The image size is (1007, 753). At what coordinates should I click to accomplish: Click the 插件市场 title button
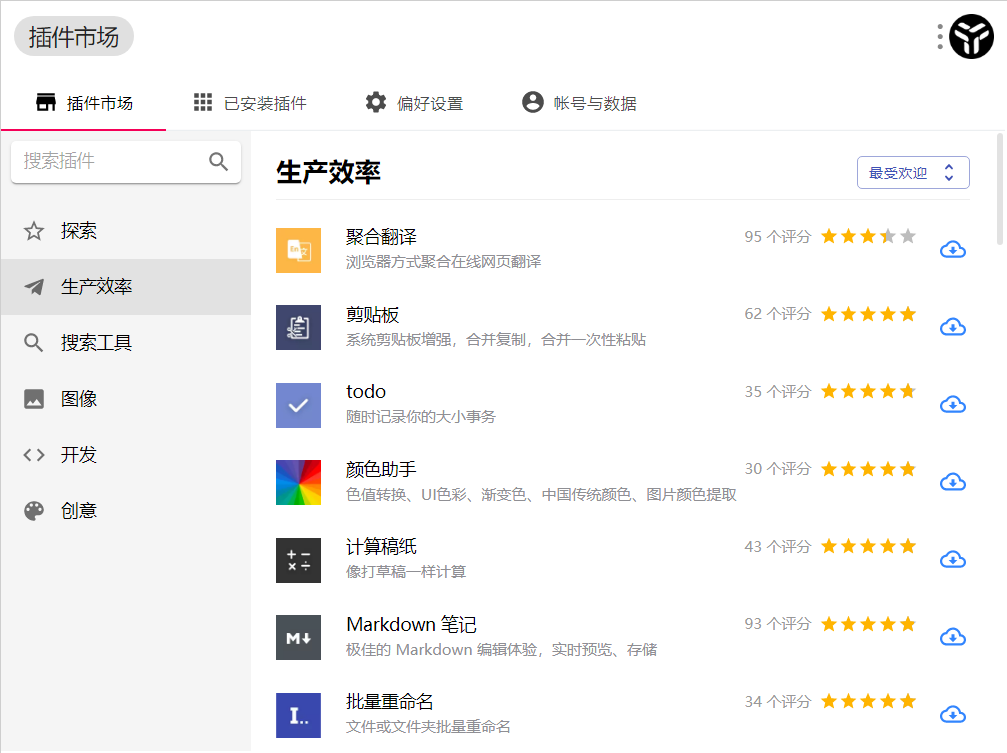tap(74, 37)
